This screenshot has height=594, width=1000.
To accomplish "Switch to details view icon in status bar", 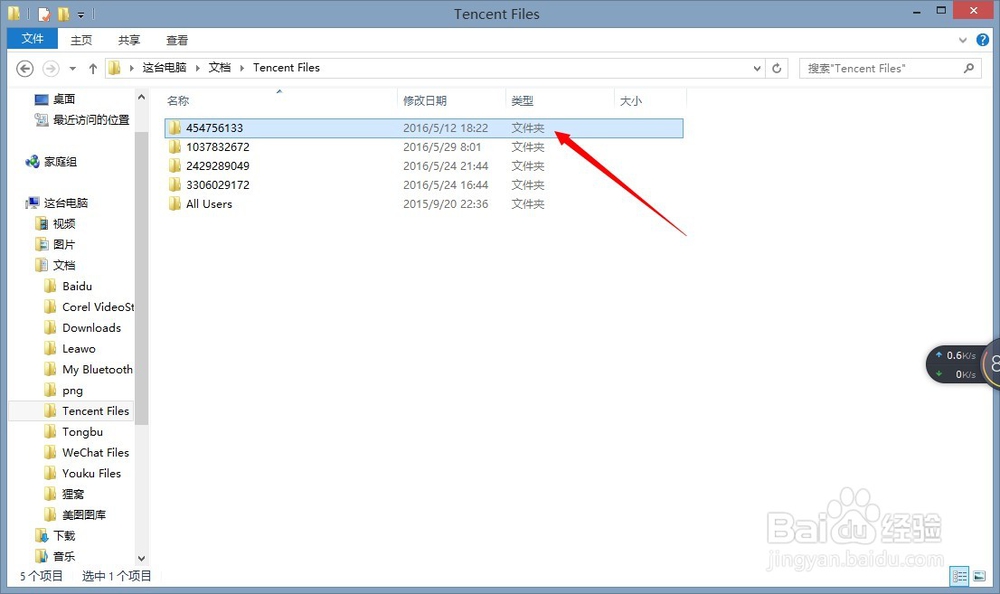I will pyautogui.click(x=960, y=576).
